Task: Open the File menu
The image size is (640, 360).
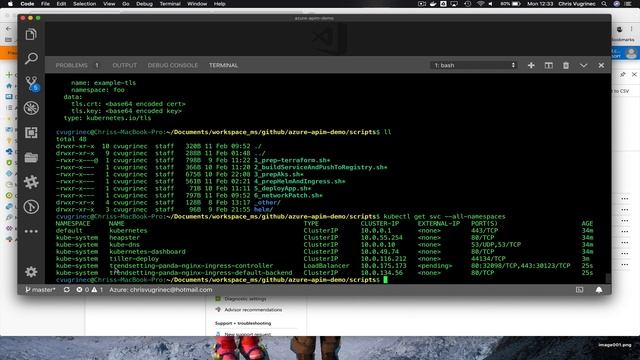Action: pyautogui.click(x=45, y=4)
